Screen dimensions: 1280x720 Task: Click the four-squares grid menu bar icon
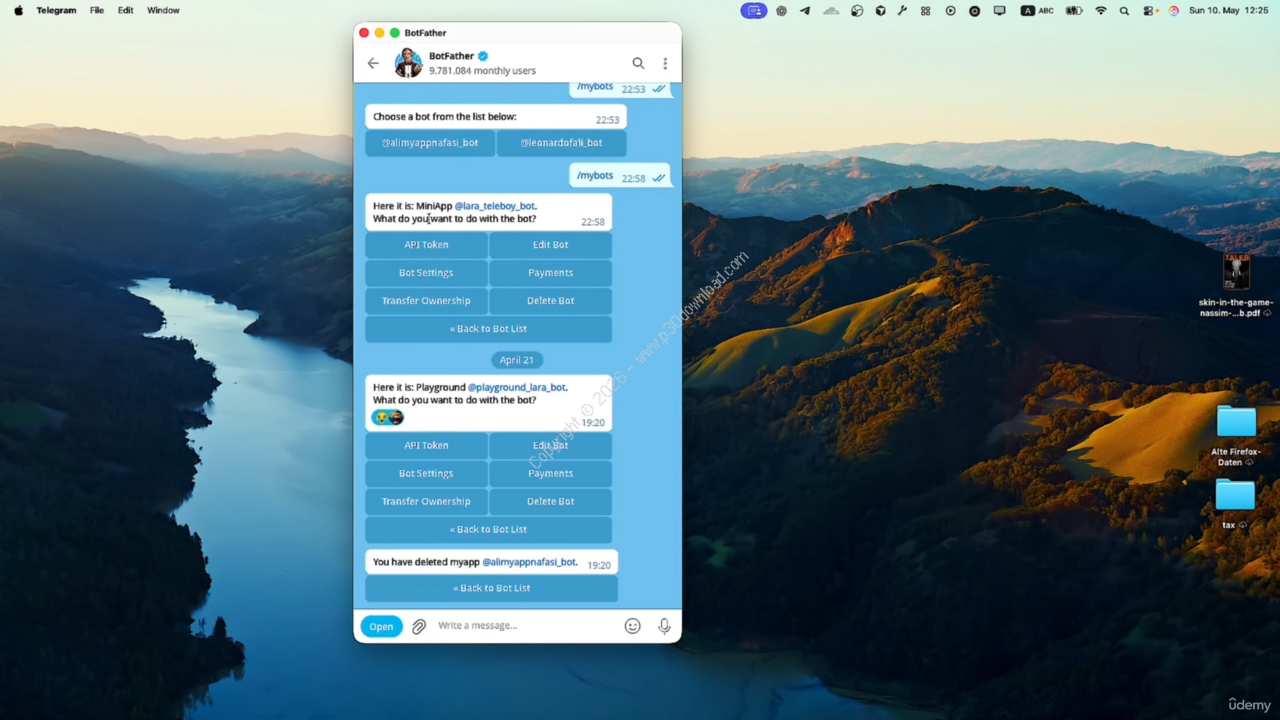[x=926, y=11]
